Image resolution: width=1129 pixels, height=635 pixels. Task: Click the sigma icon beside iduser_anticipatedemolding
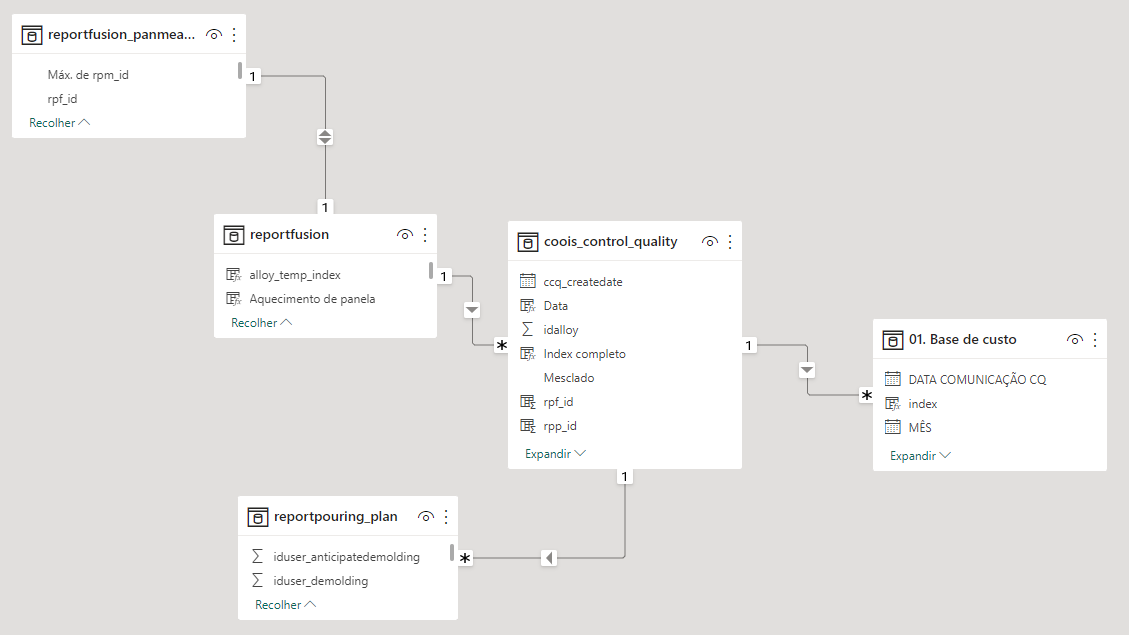coord(257,556)
